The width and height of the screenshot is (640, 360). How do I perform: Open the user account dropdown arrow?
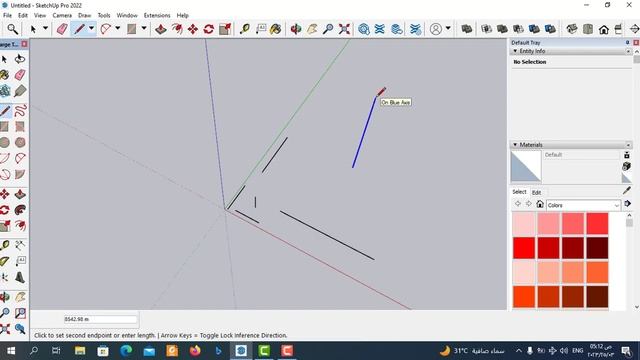pos(448,29)
